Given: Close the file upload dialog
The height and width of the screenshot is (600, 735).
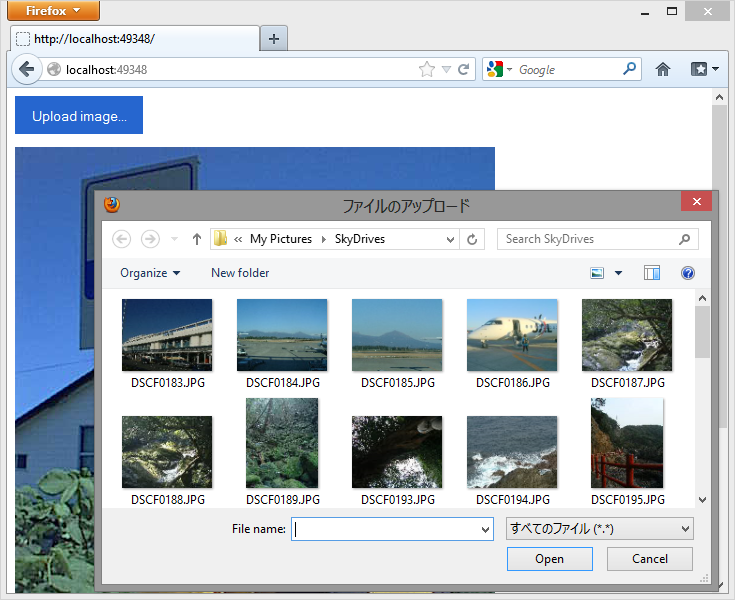Looking at the screenshot, I should click(x=697, y=202).
